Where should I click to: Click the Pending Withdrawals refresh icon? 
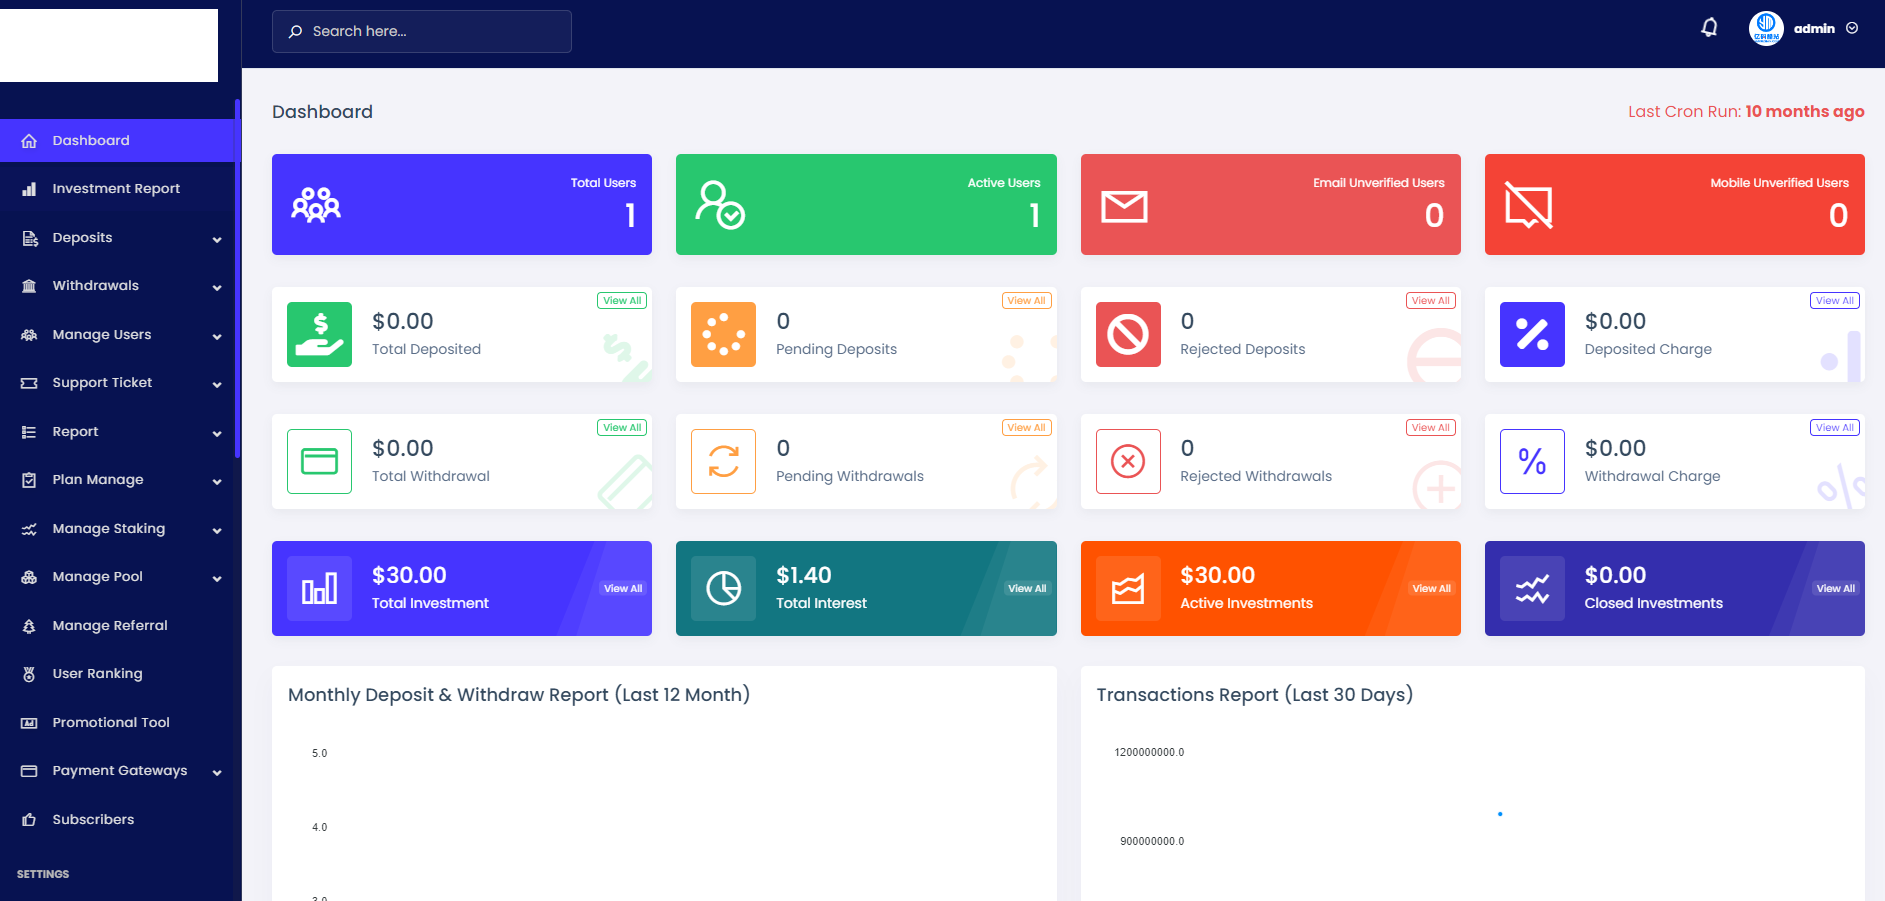coord(723,461)
